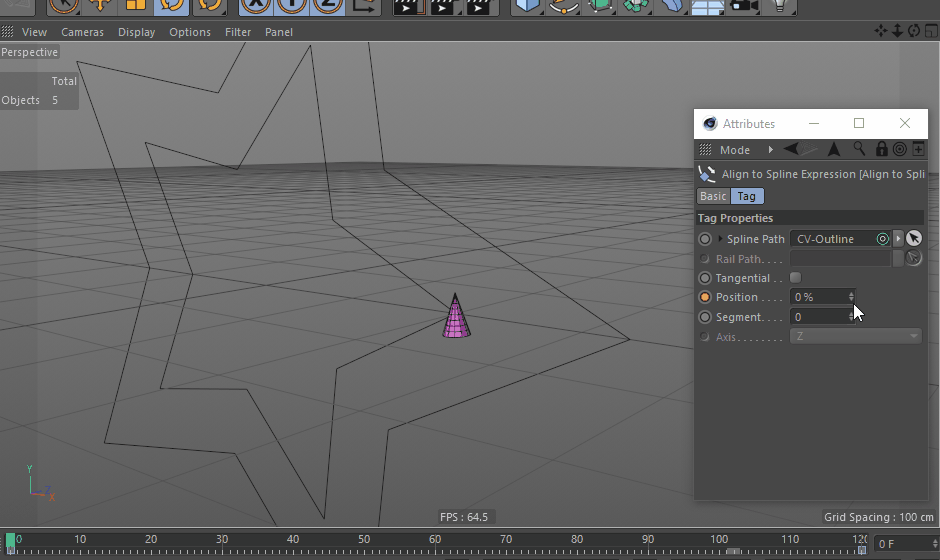Click the blue deformer icon
940x560 pixels.
pos(671,6)
